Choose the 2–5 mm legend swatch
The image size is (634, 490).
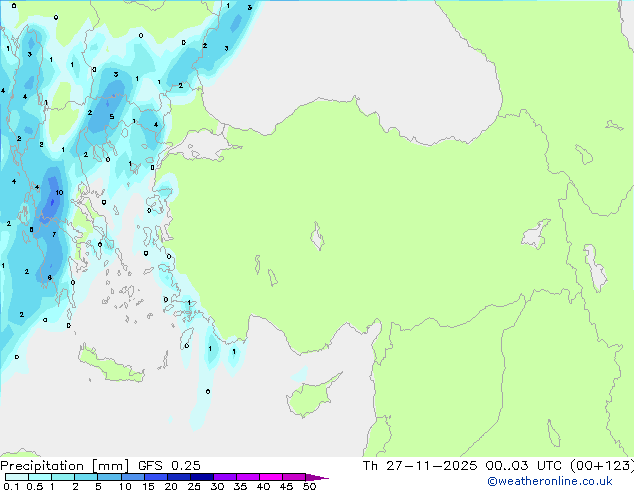(86, 477)
